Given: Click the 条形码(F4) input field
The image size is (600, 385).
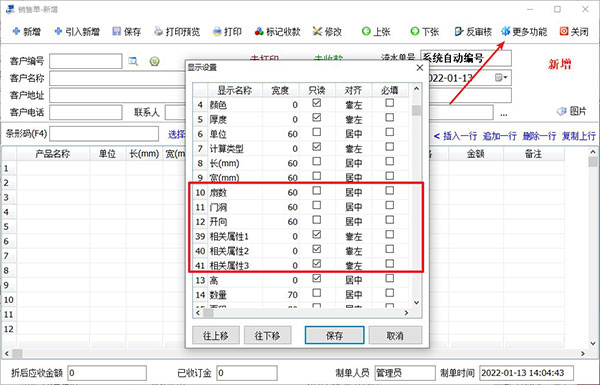Looking at the screenshot, I should [x=104, y=134].
